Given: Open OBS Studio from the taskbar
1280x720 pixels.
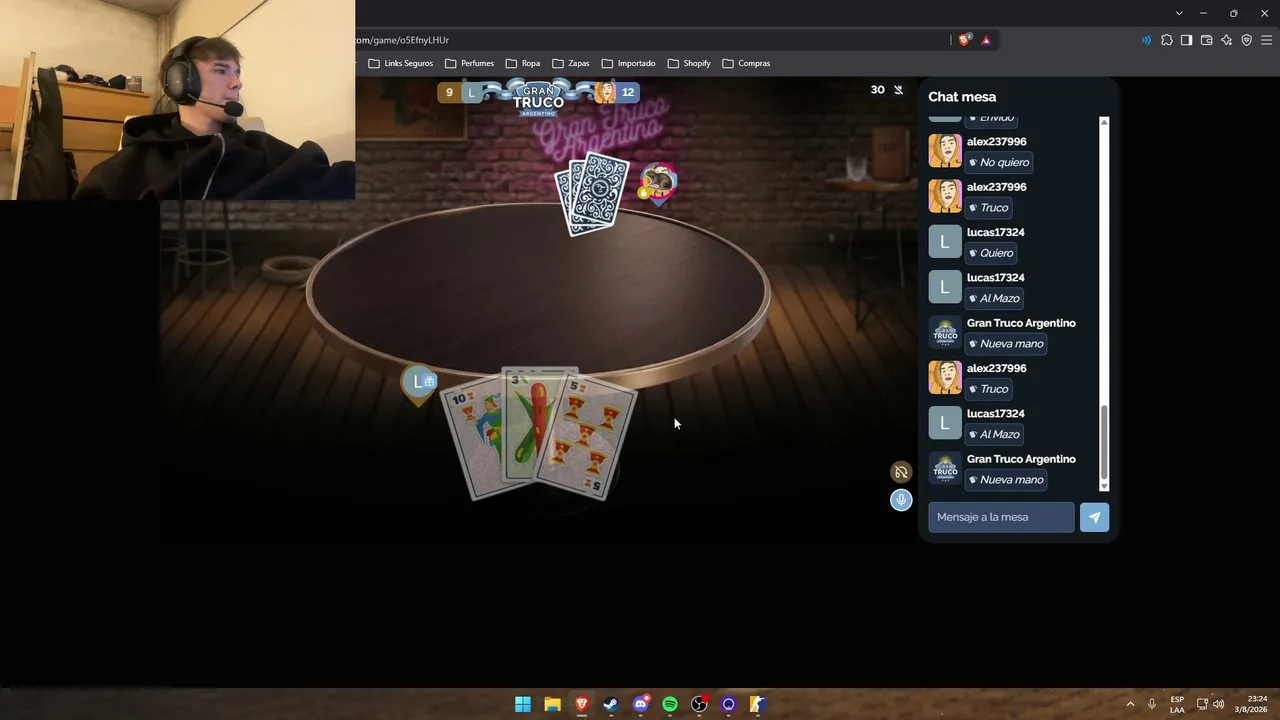Looking at the screenshot, I should (699, 704).
